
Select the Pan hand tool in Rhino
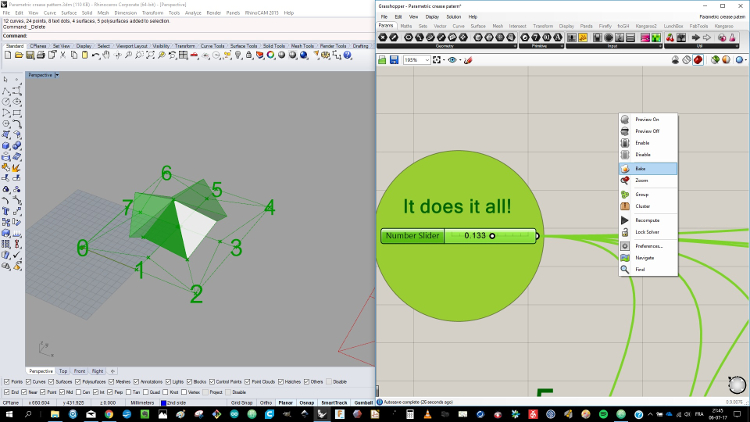106,56
